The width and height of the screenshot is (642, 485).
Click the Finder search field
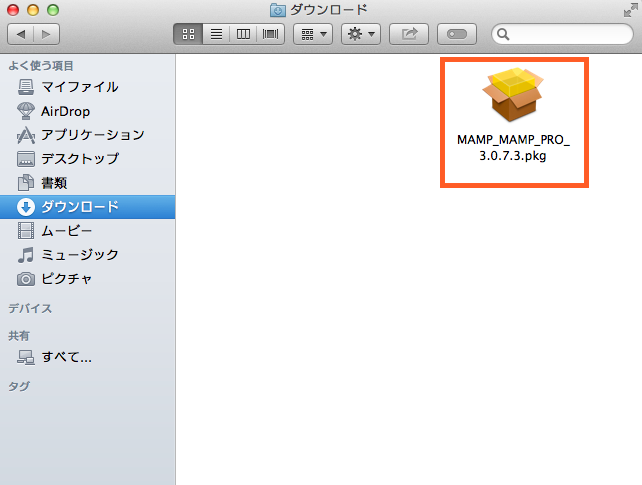pos(560,34)
